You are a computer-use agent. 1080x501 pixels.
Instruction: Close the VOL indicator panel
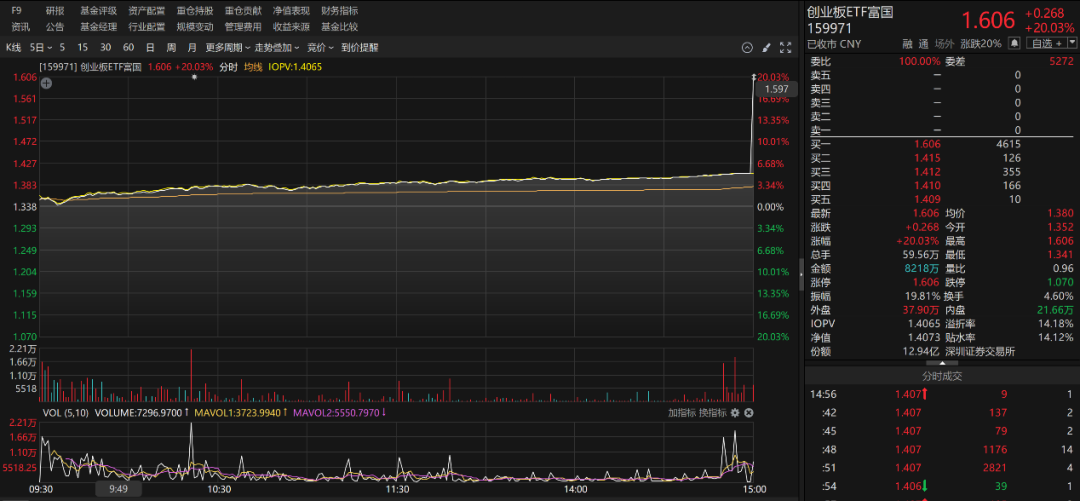click(x=749, y=413)
